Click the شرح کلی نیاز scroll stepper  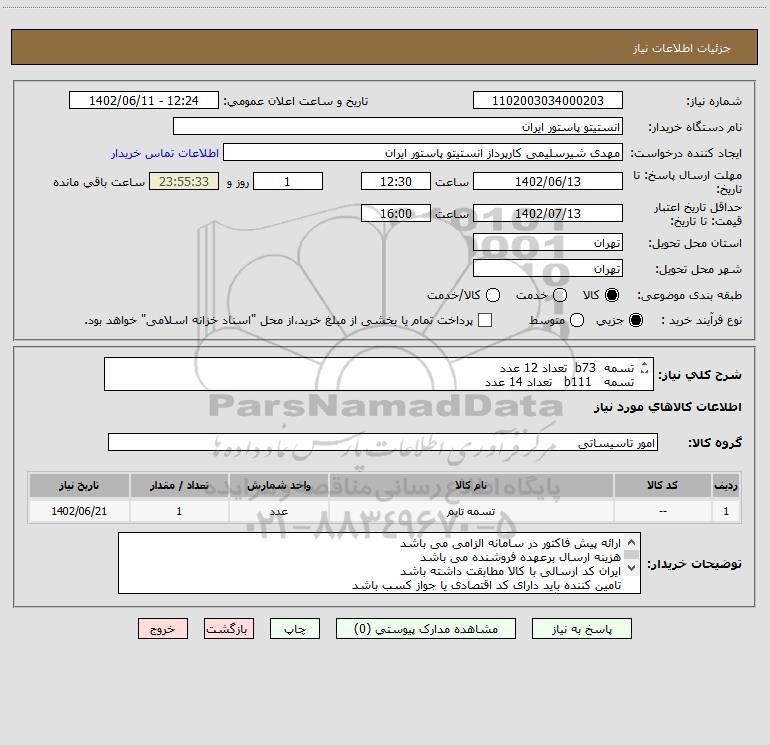[x=644, y=367]
